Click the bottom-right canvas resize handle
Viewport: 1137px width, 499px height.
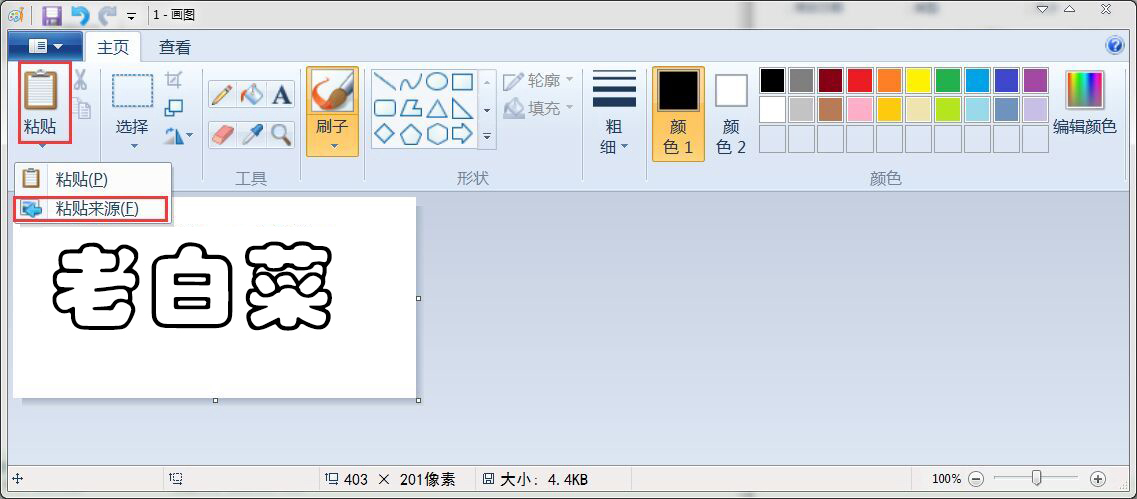419,400
